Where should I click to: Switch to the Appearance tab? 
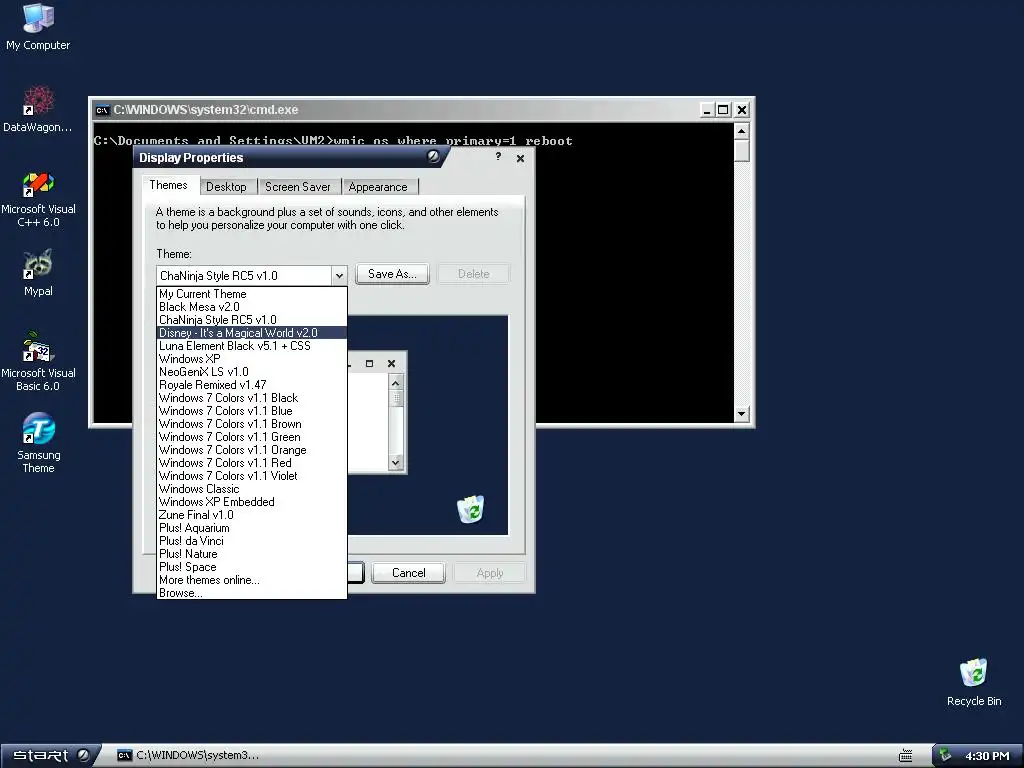coord(378,187)
